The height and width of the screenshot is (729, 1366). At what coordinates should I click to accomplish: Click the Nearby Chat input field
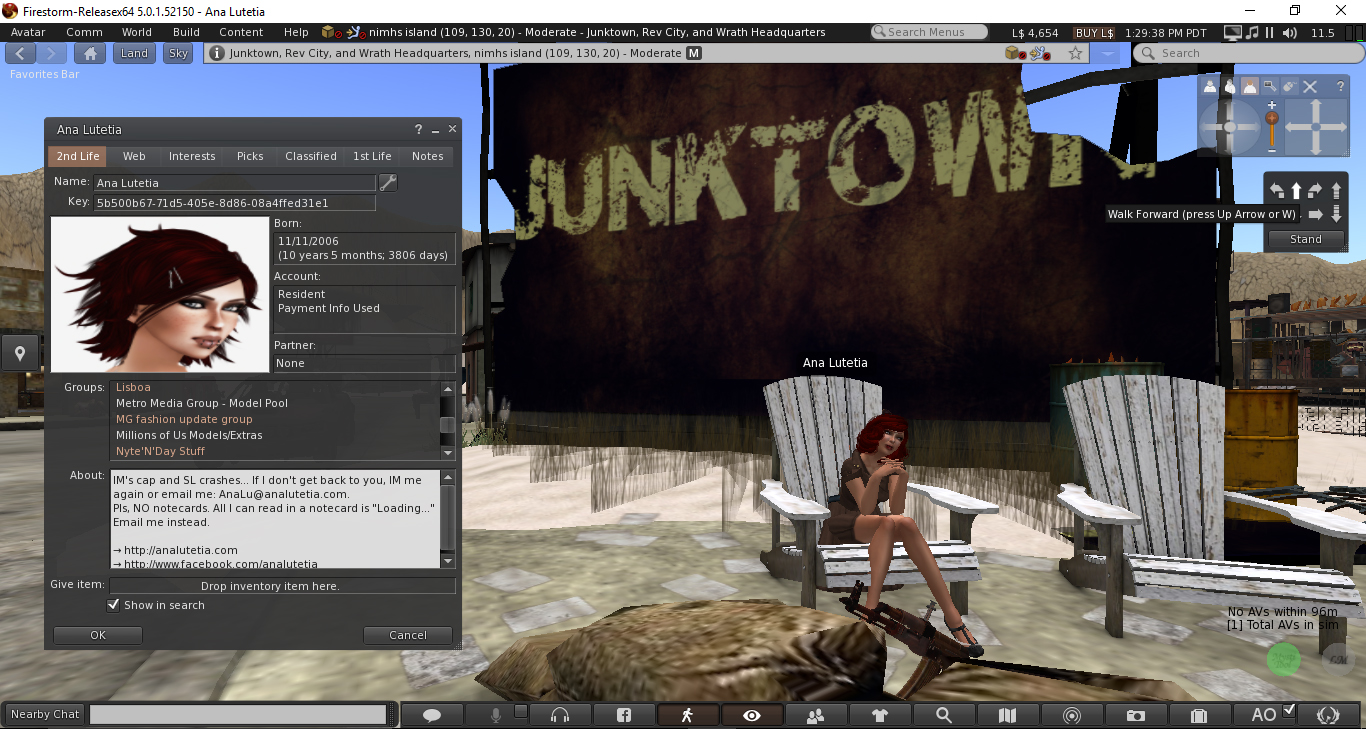click(x=238, y=715)
